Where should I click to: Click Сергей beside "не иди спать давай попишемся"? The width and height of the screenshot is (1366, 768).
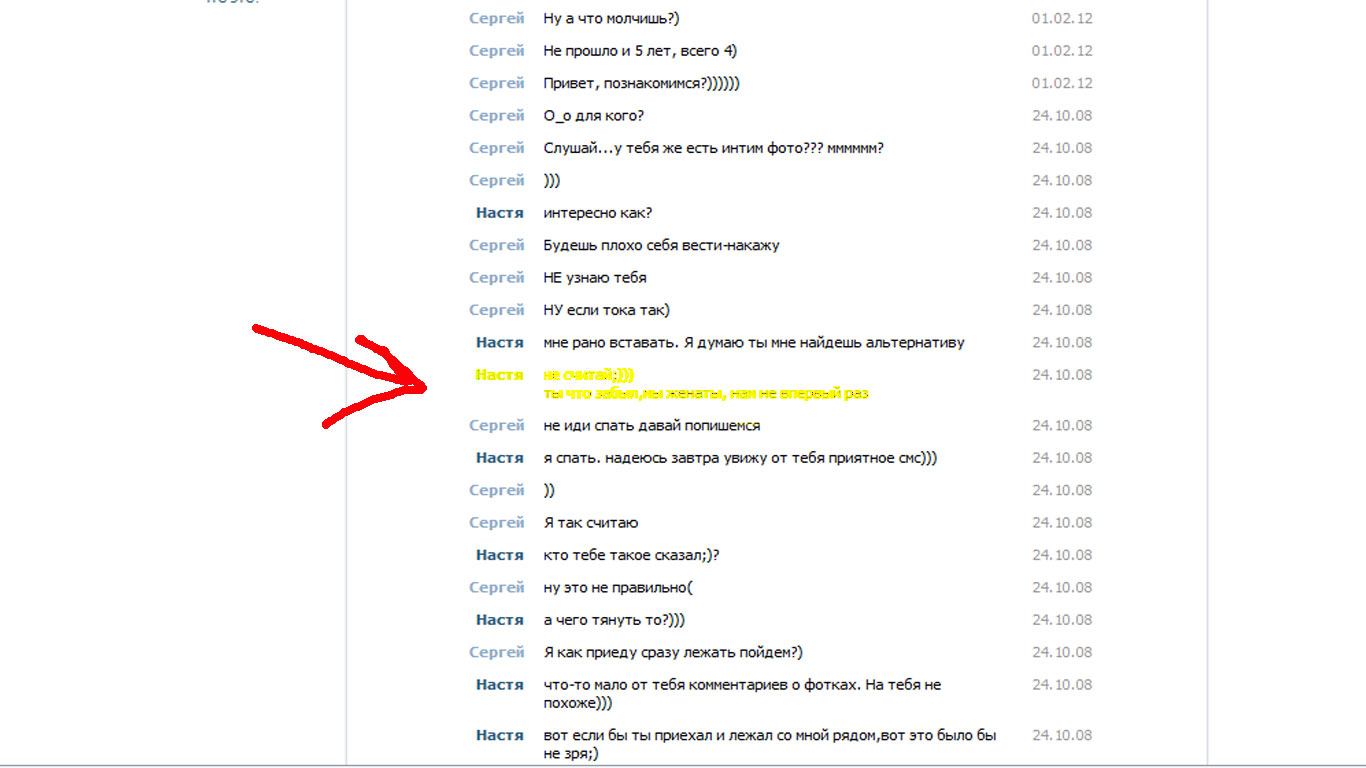(x=497, y=426)
